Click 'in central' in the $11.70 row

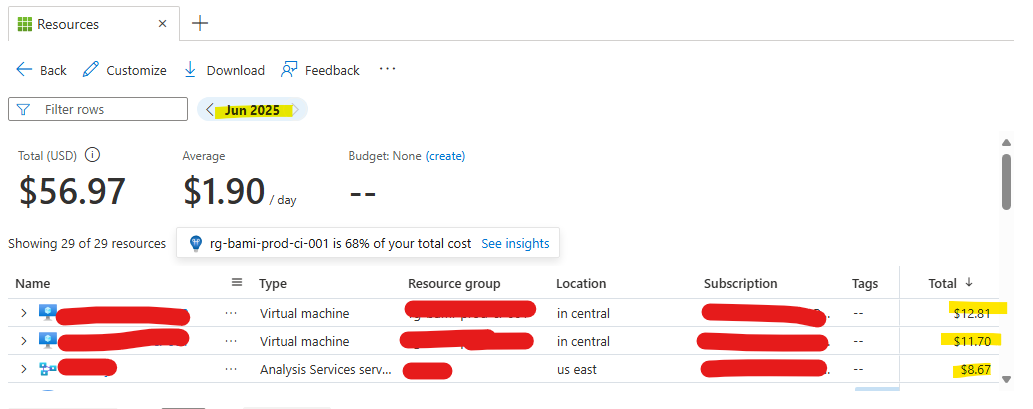(x=584, y=341)
